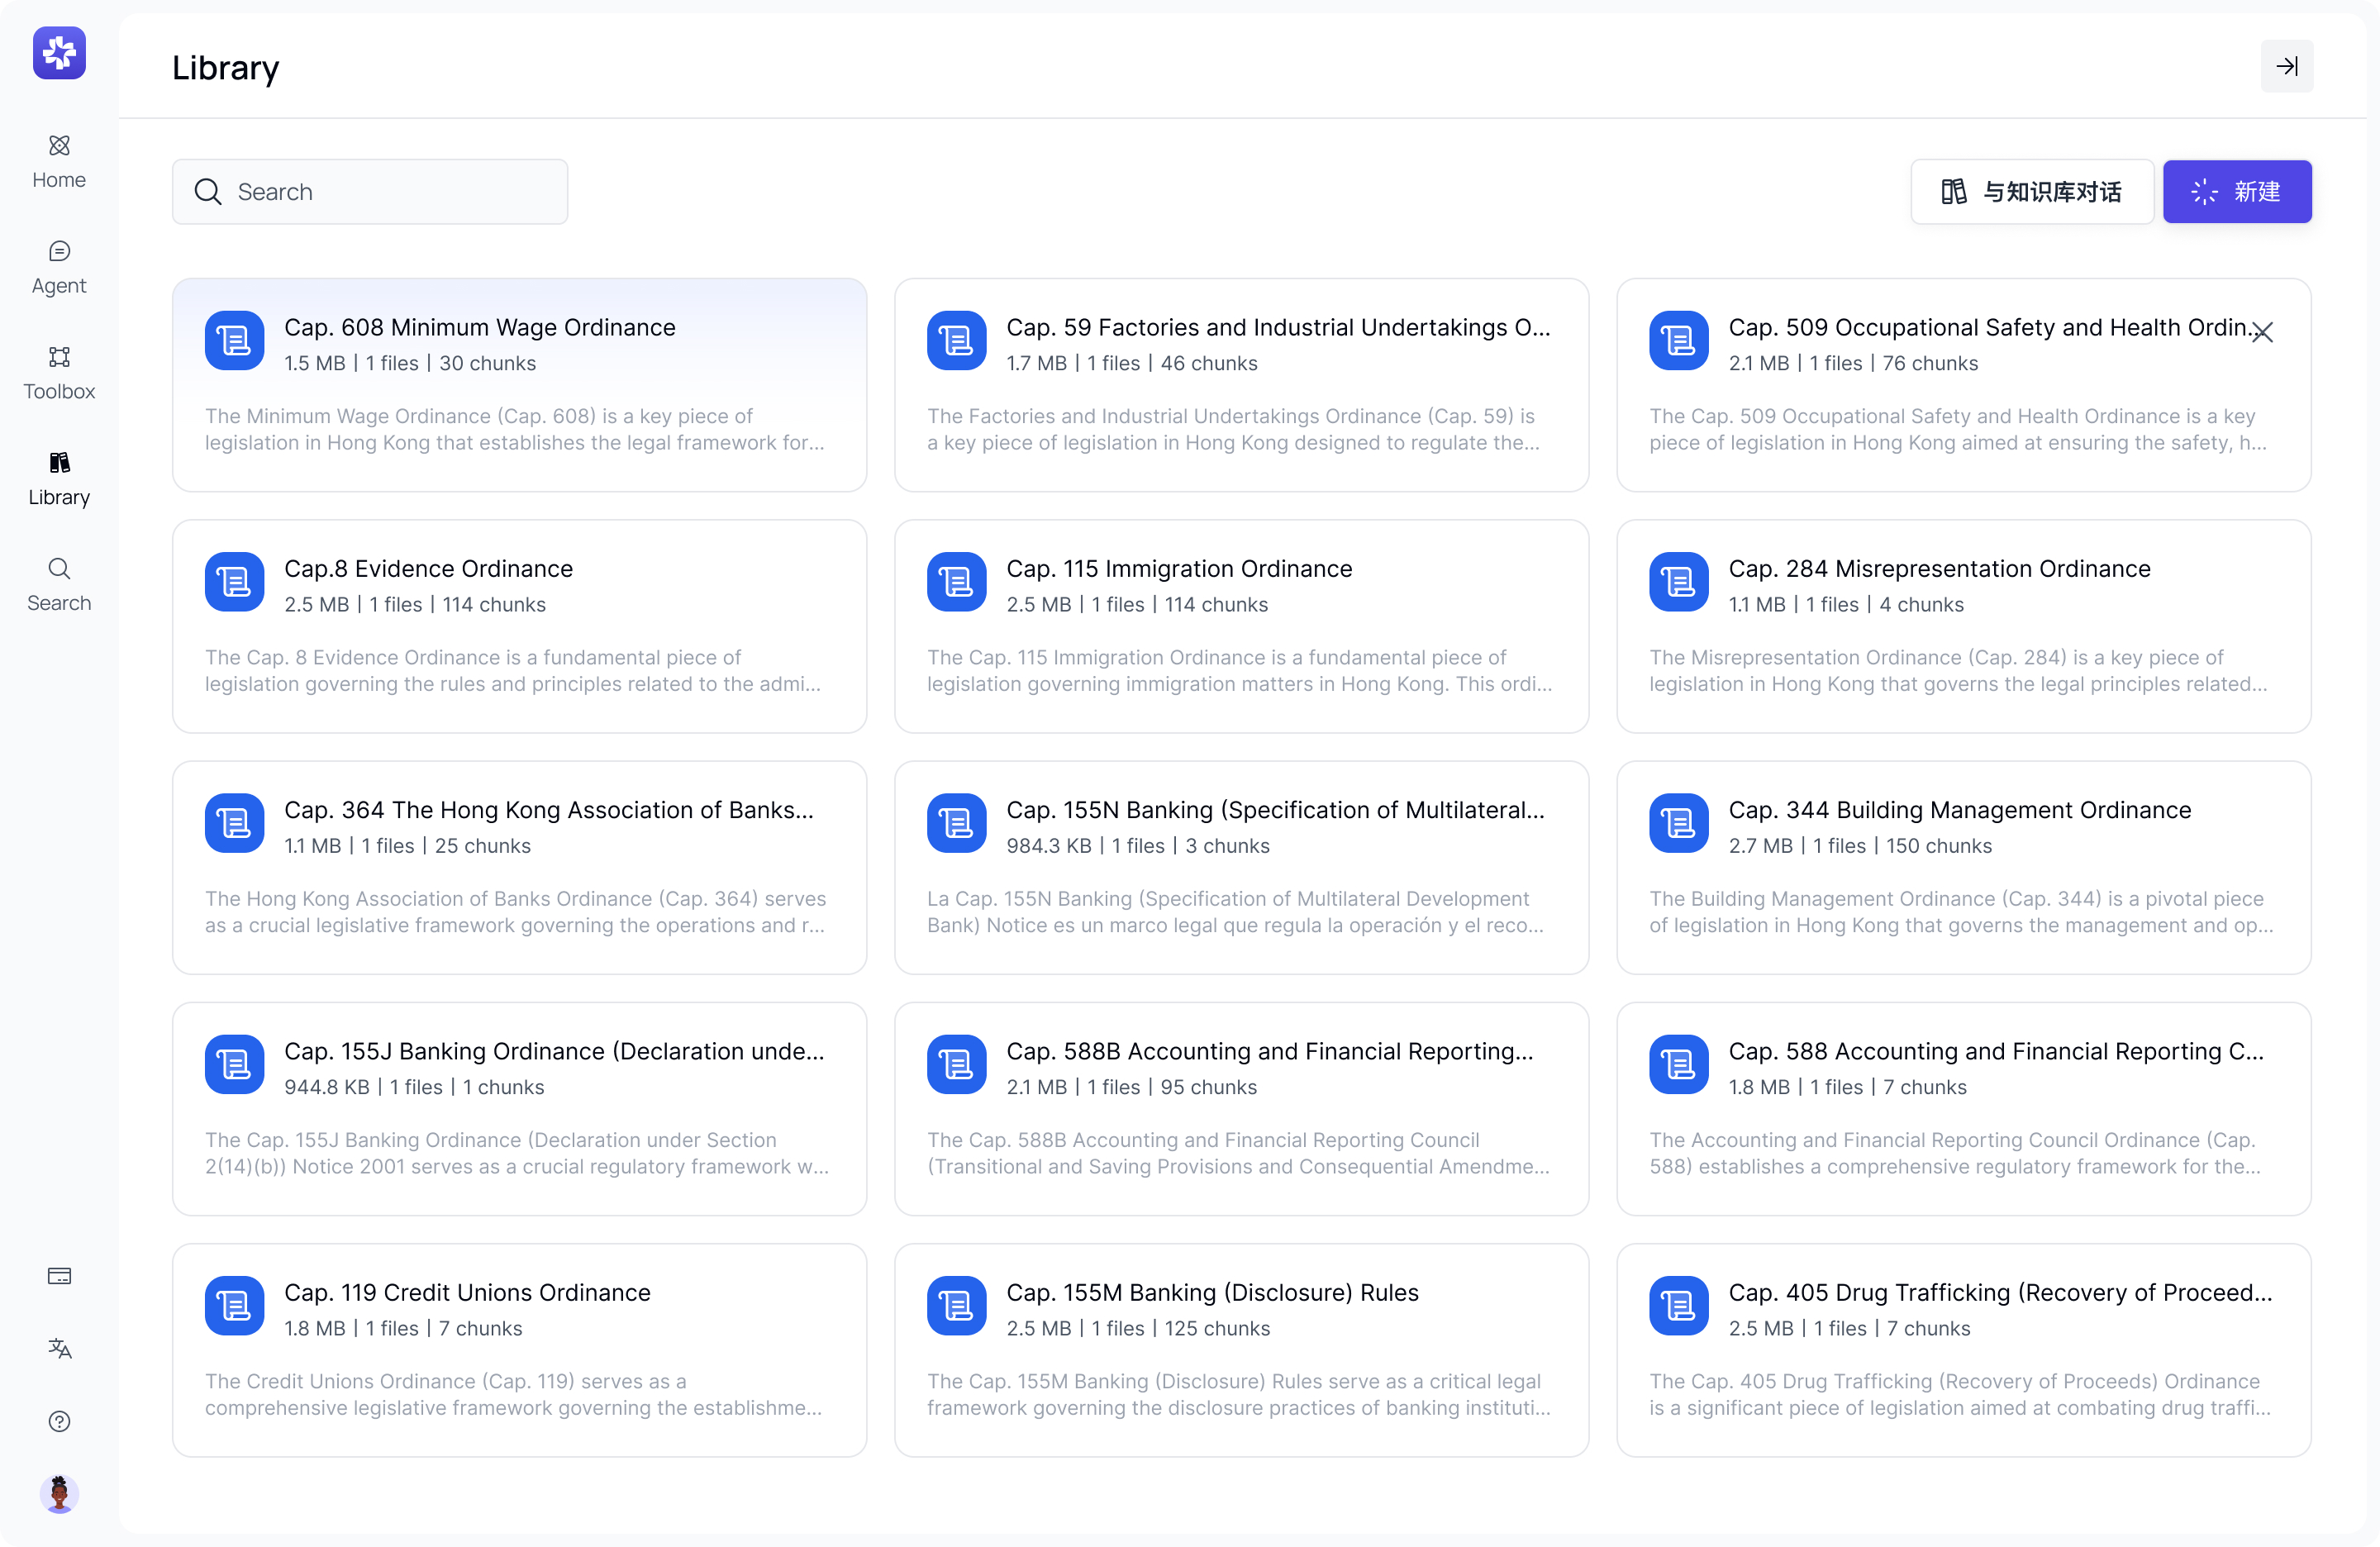The image size is (2380, 1547).
Task: Delete Cap. 509 card with X icon
Action: tap(2262, 332)
